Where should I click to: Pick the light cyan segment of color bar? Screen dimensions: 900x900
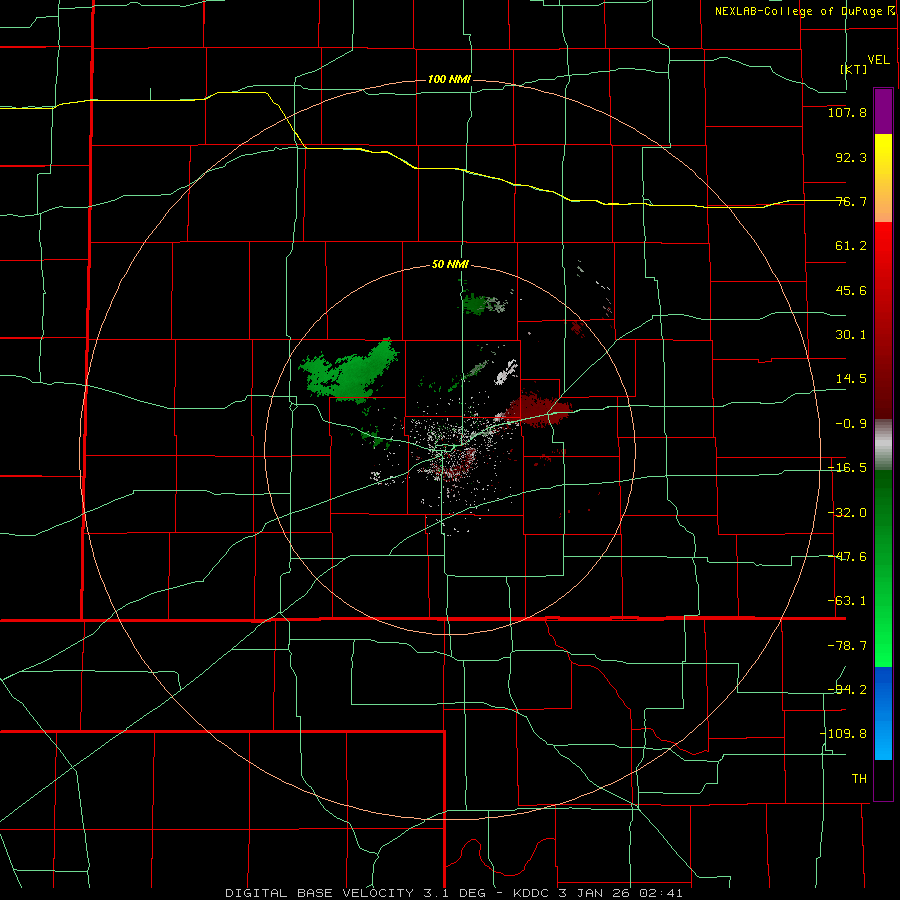click(x=883, y=743)
